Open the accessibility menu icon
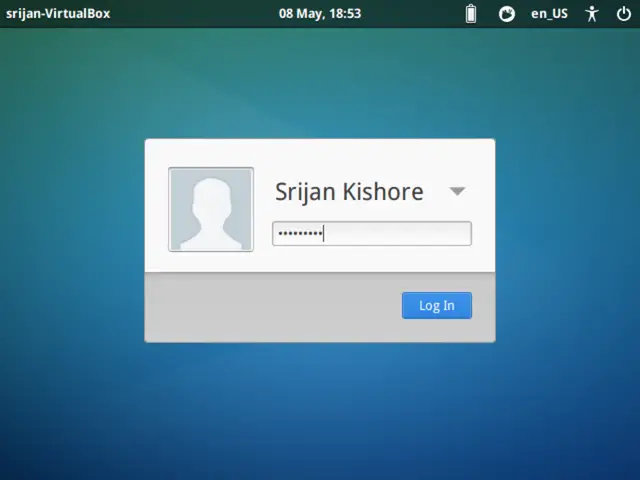Image resolution: width=640 pixels, height=480 pixels. (x=591, y=14)
